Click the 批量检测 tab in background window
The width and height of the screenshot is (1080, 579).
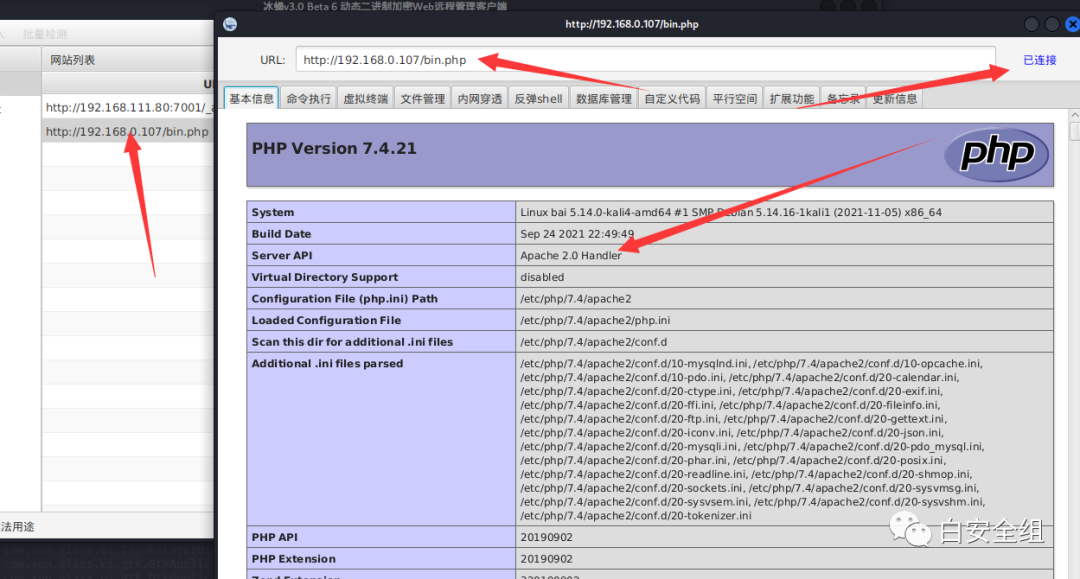(45, 34)
